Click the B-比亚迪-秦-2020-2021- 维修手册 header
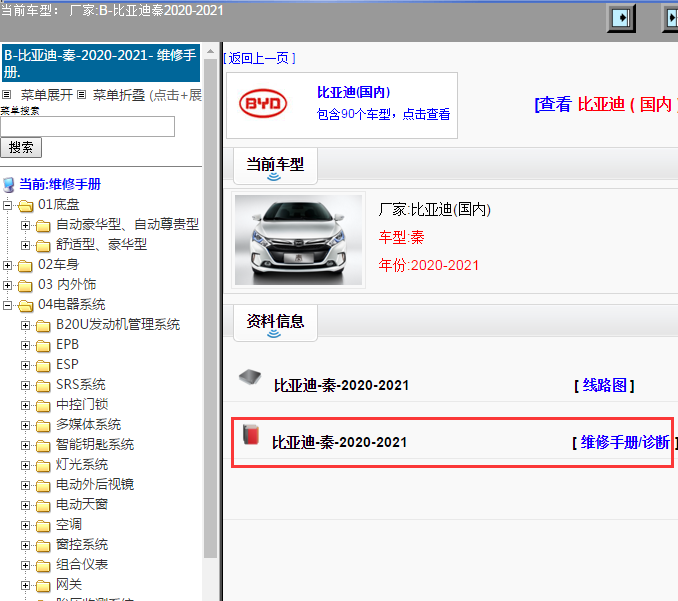 click(100, 63)
